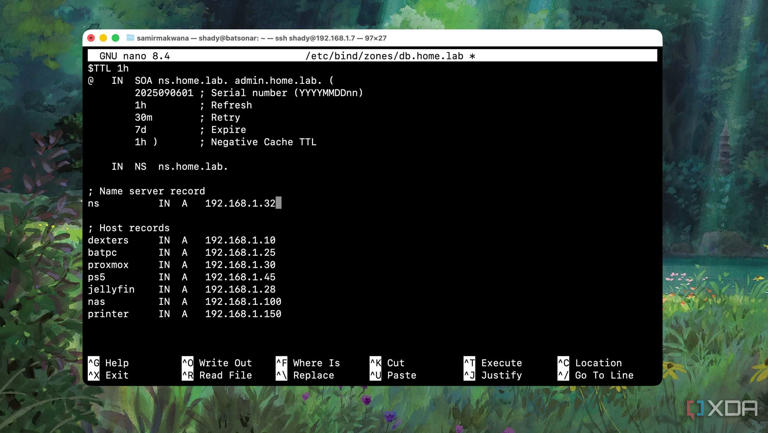The width and height of the screenshot is (768, 433).
Task: Click the ^G Help shortcut
Action: coord(109,363)
